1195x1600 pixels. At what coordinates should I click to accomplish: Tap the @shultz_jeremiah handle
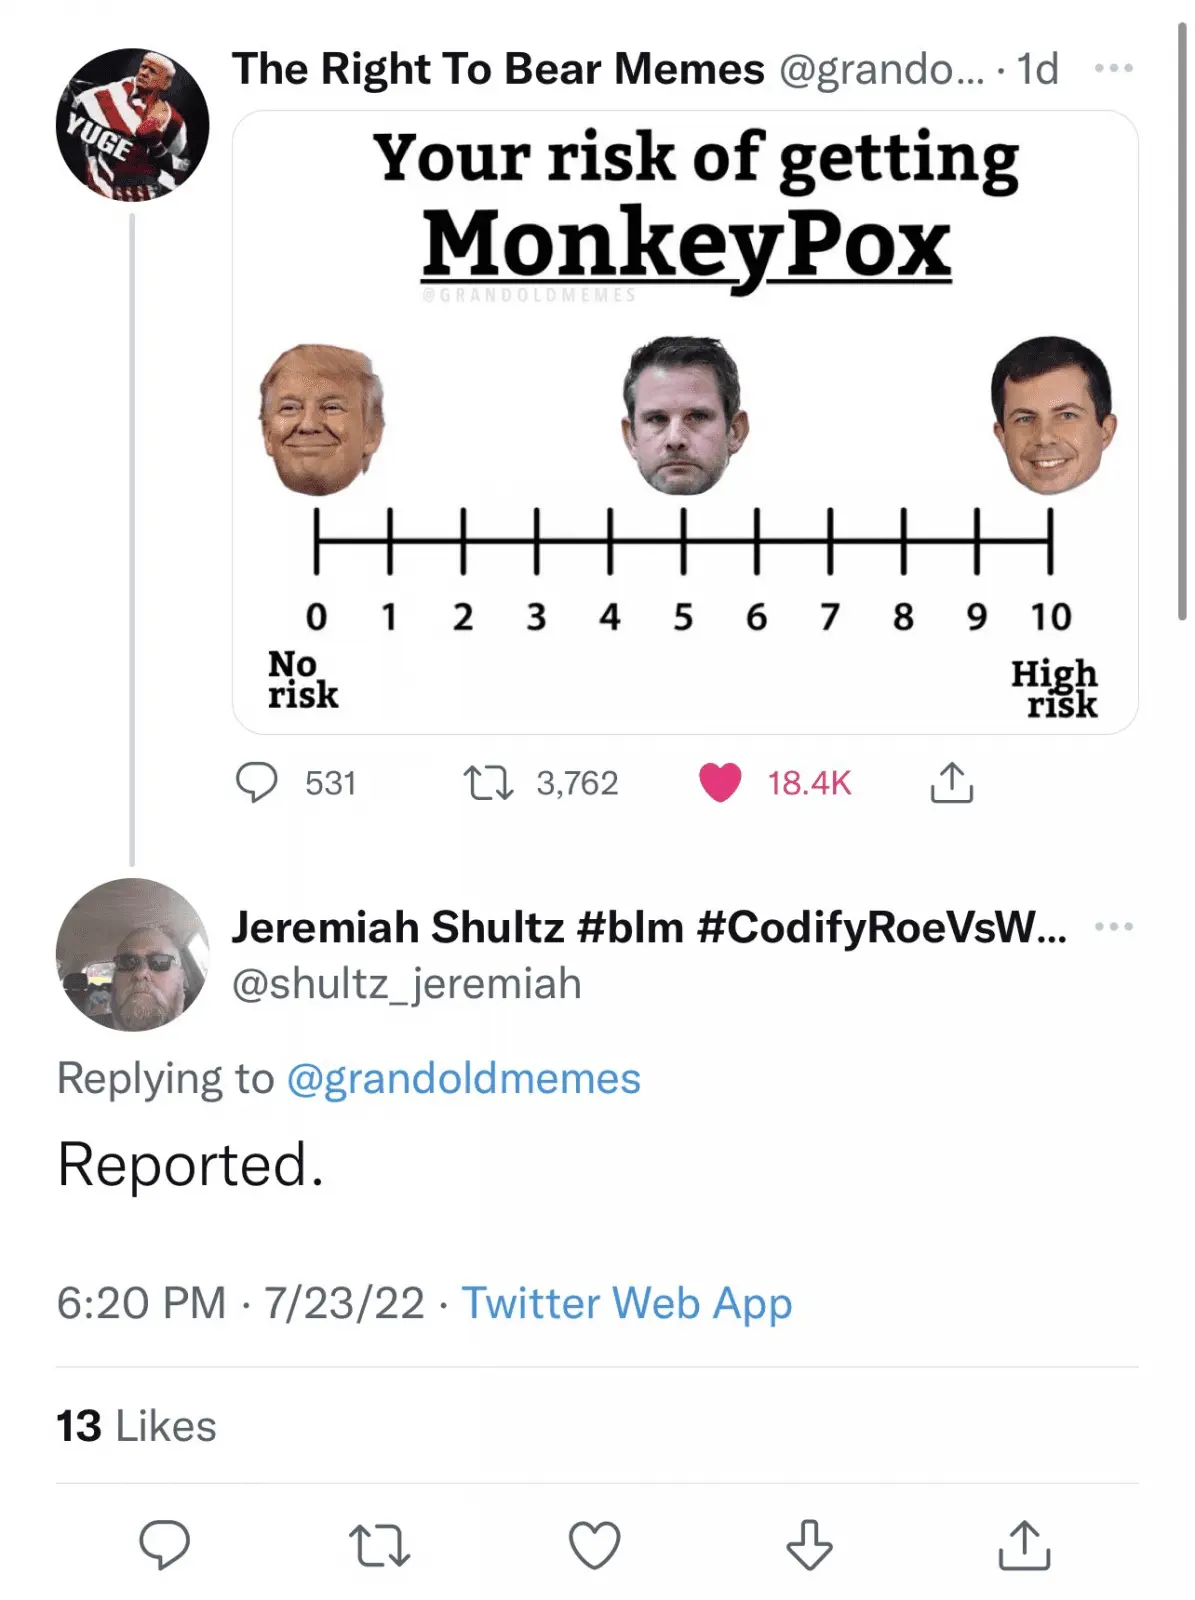(x=406, y=984)
